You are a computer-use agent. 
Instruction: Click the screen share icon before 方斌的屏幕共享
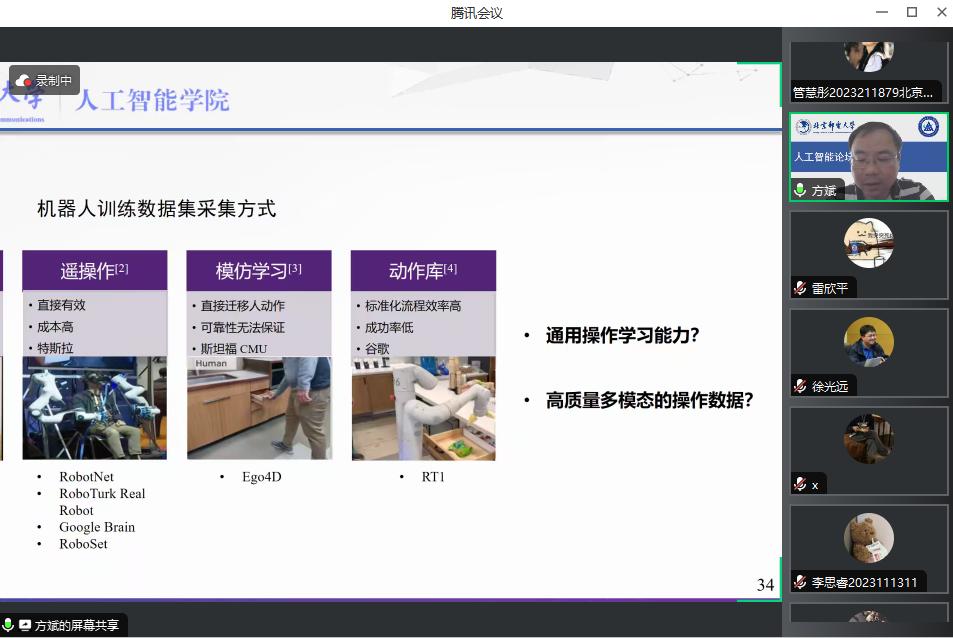pyautogui.click(x=25, y=625)
